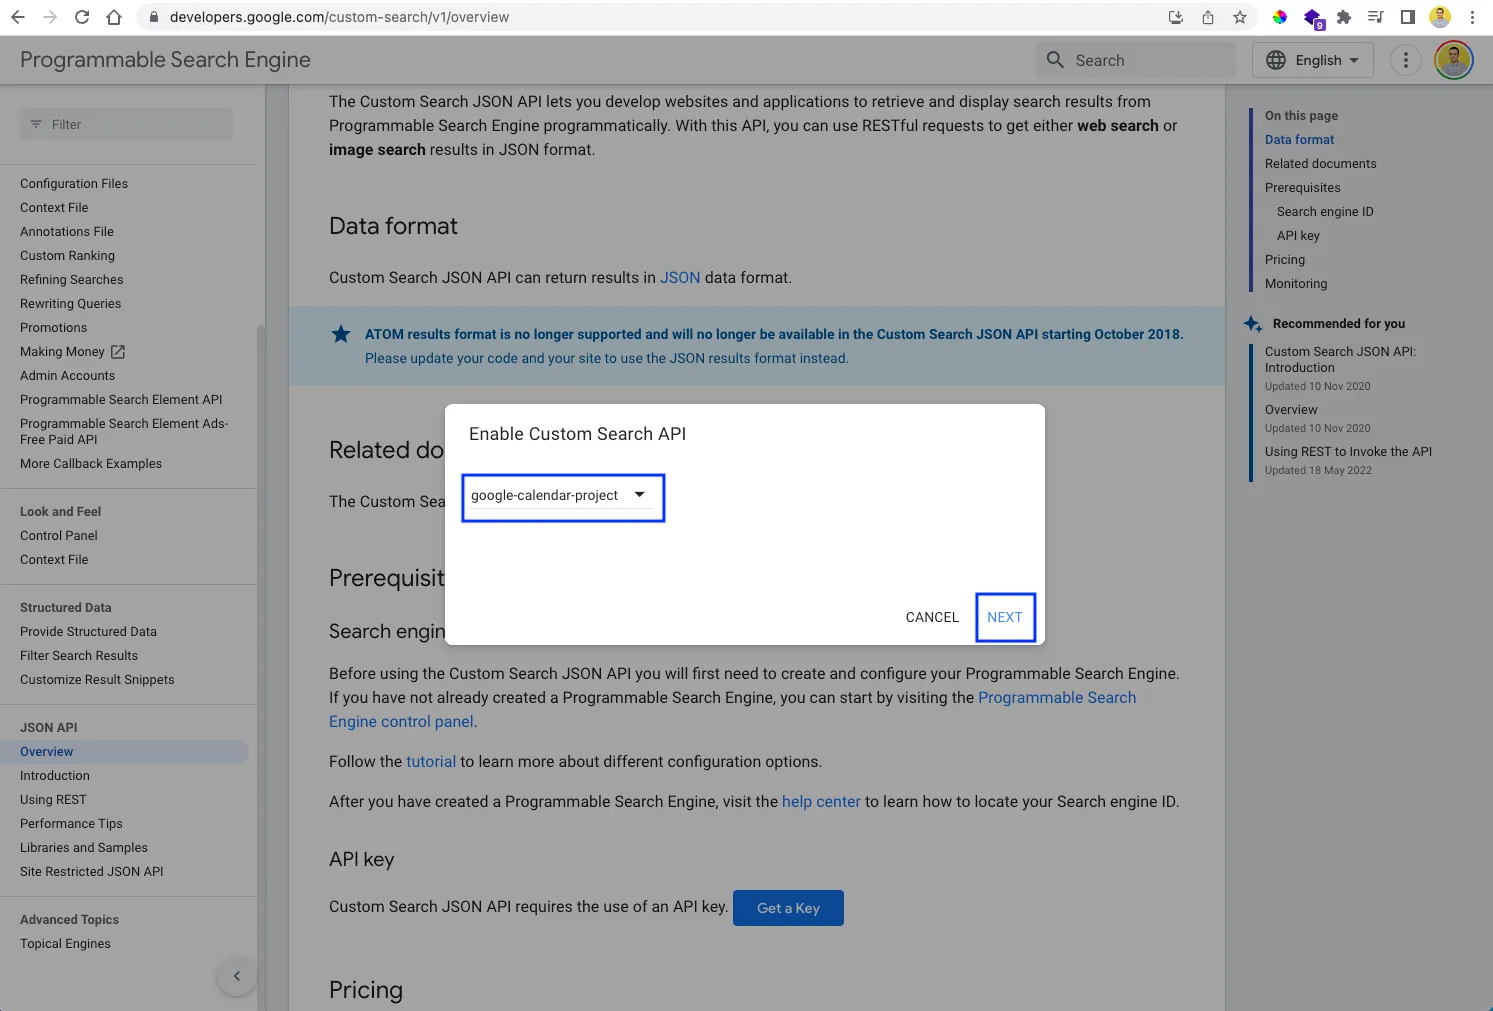Screen dimensions: 1493x1011
Task: Click the browser address bar URL
Action: click(339, 17)
